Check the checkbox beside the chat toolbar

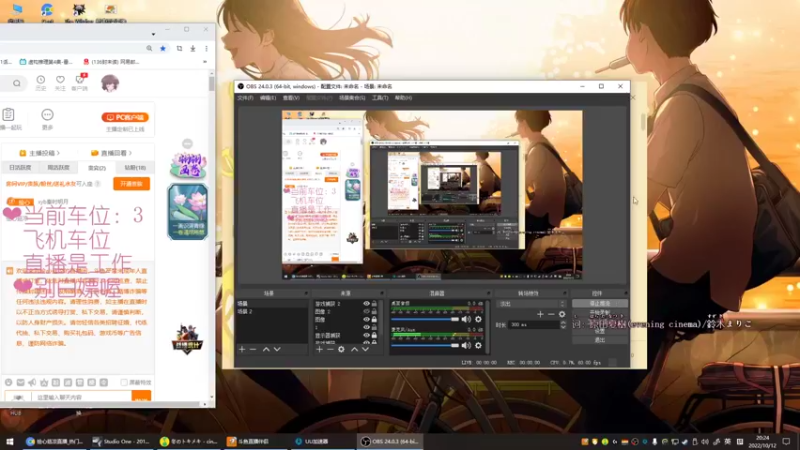[124, 382]
